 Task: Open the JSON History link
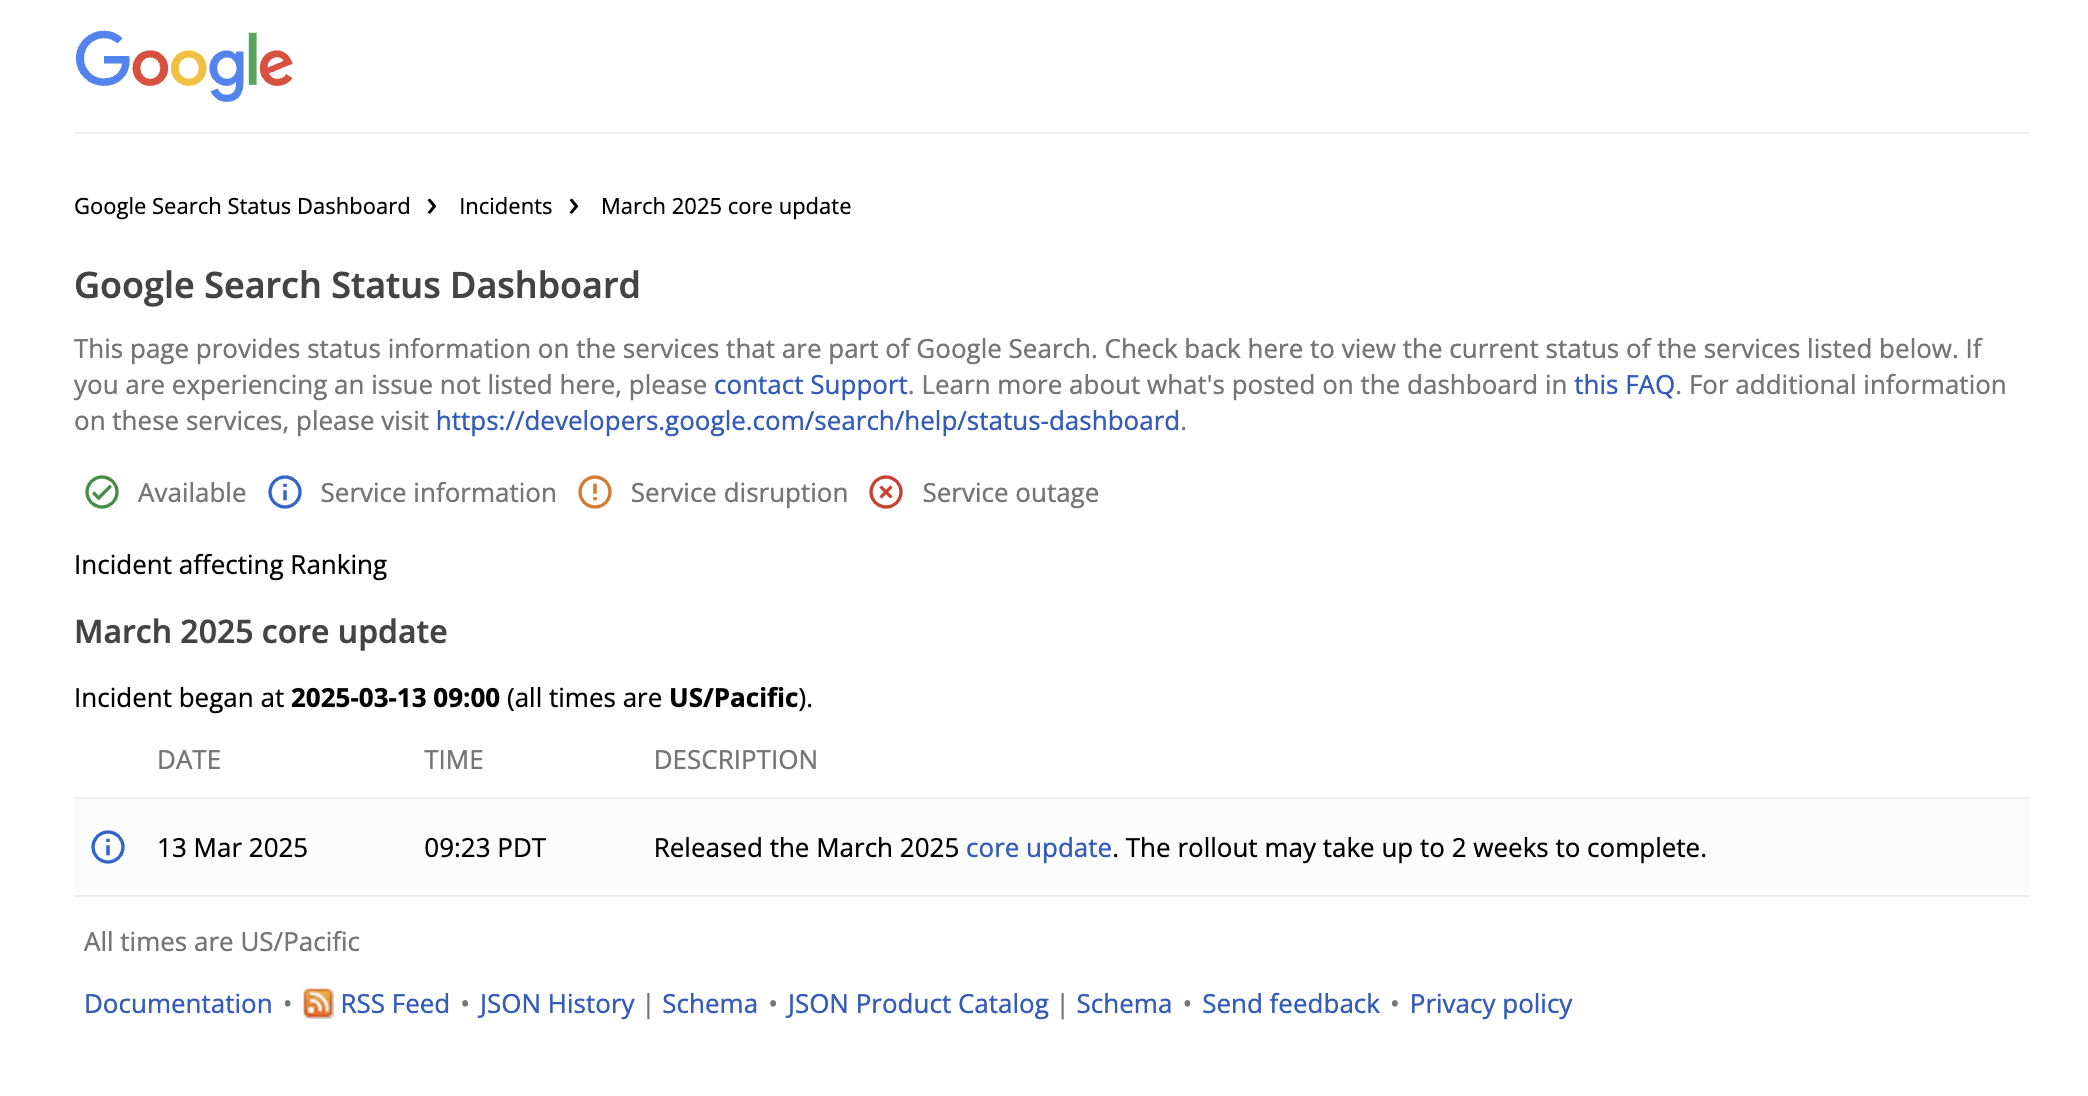(x=556, y=1004)
